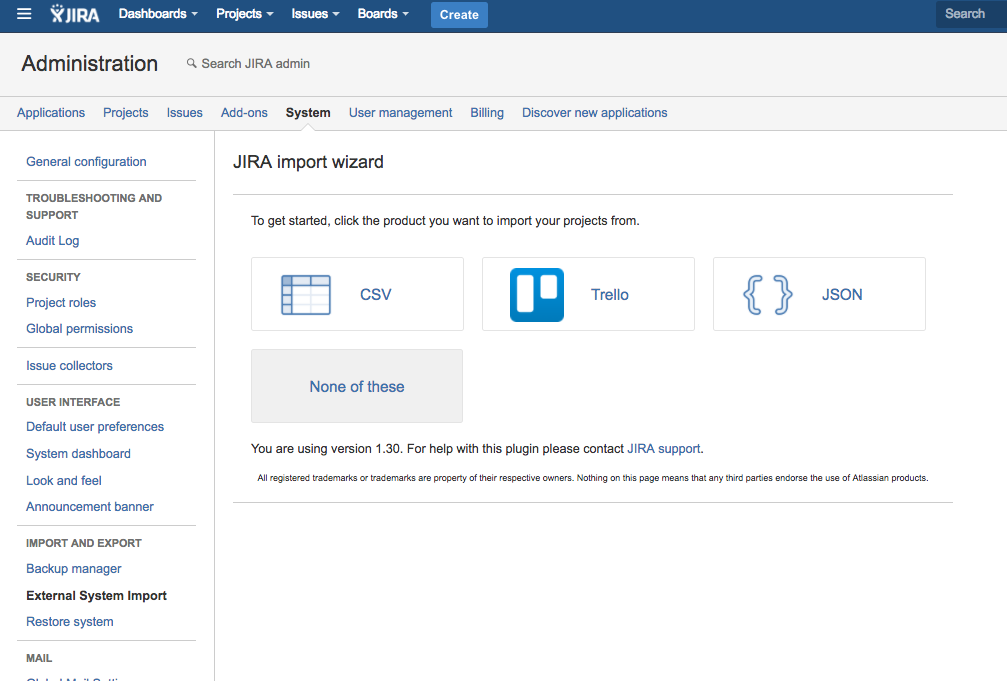Open Audit Log in sidebar

click(53, 240)
